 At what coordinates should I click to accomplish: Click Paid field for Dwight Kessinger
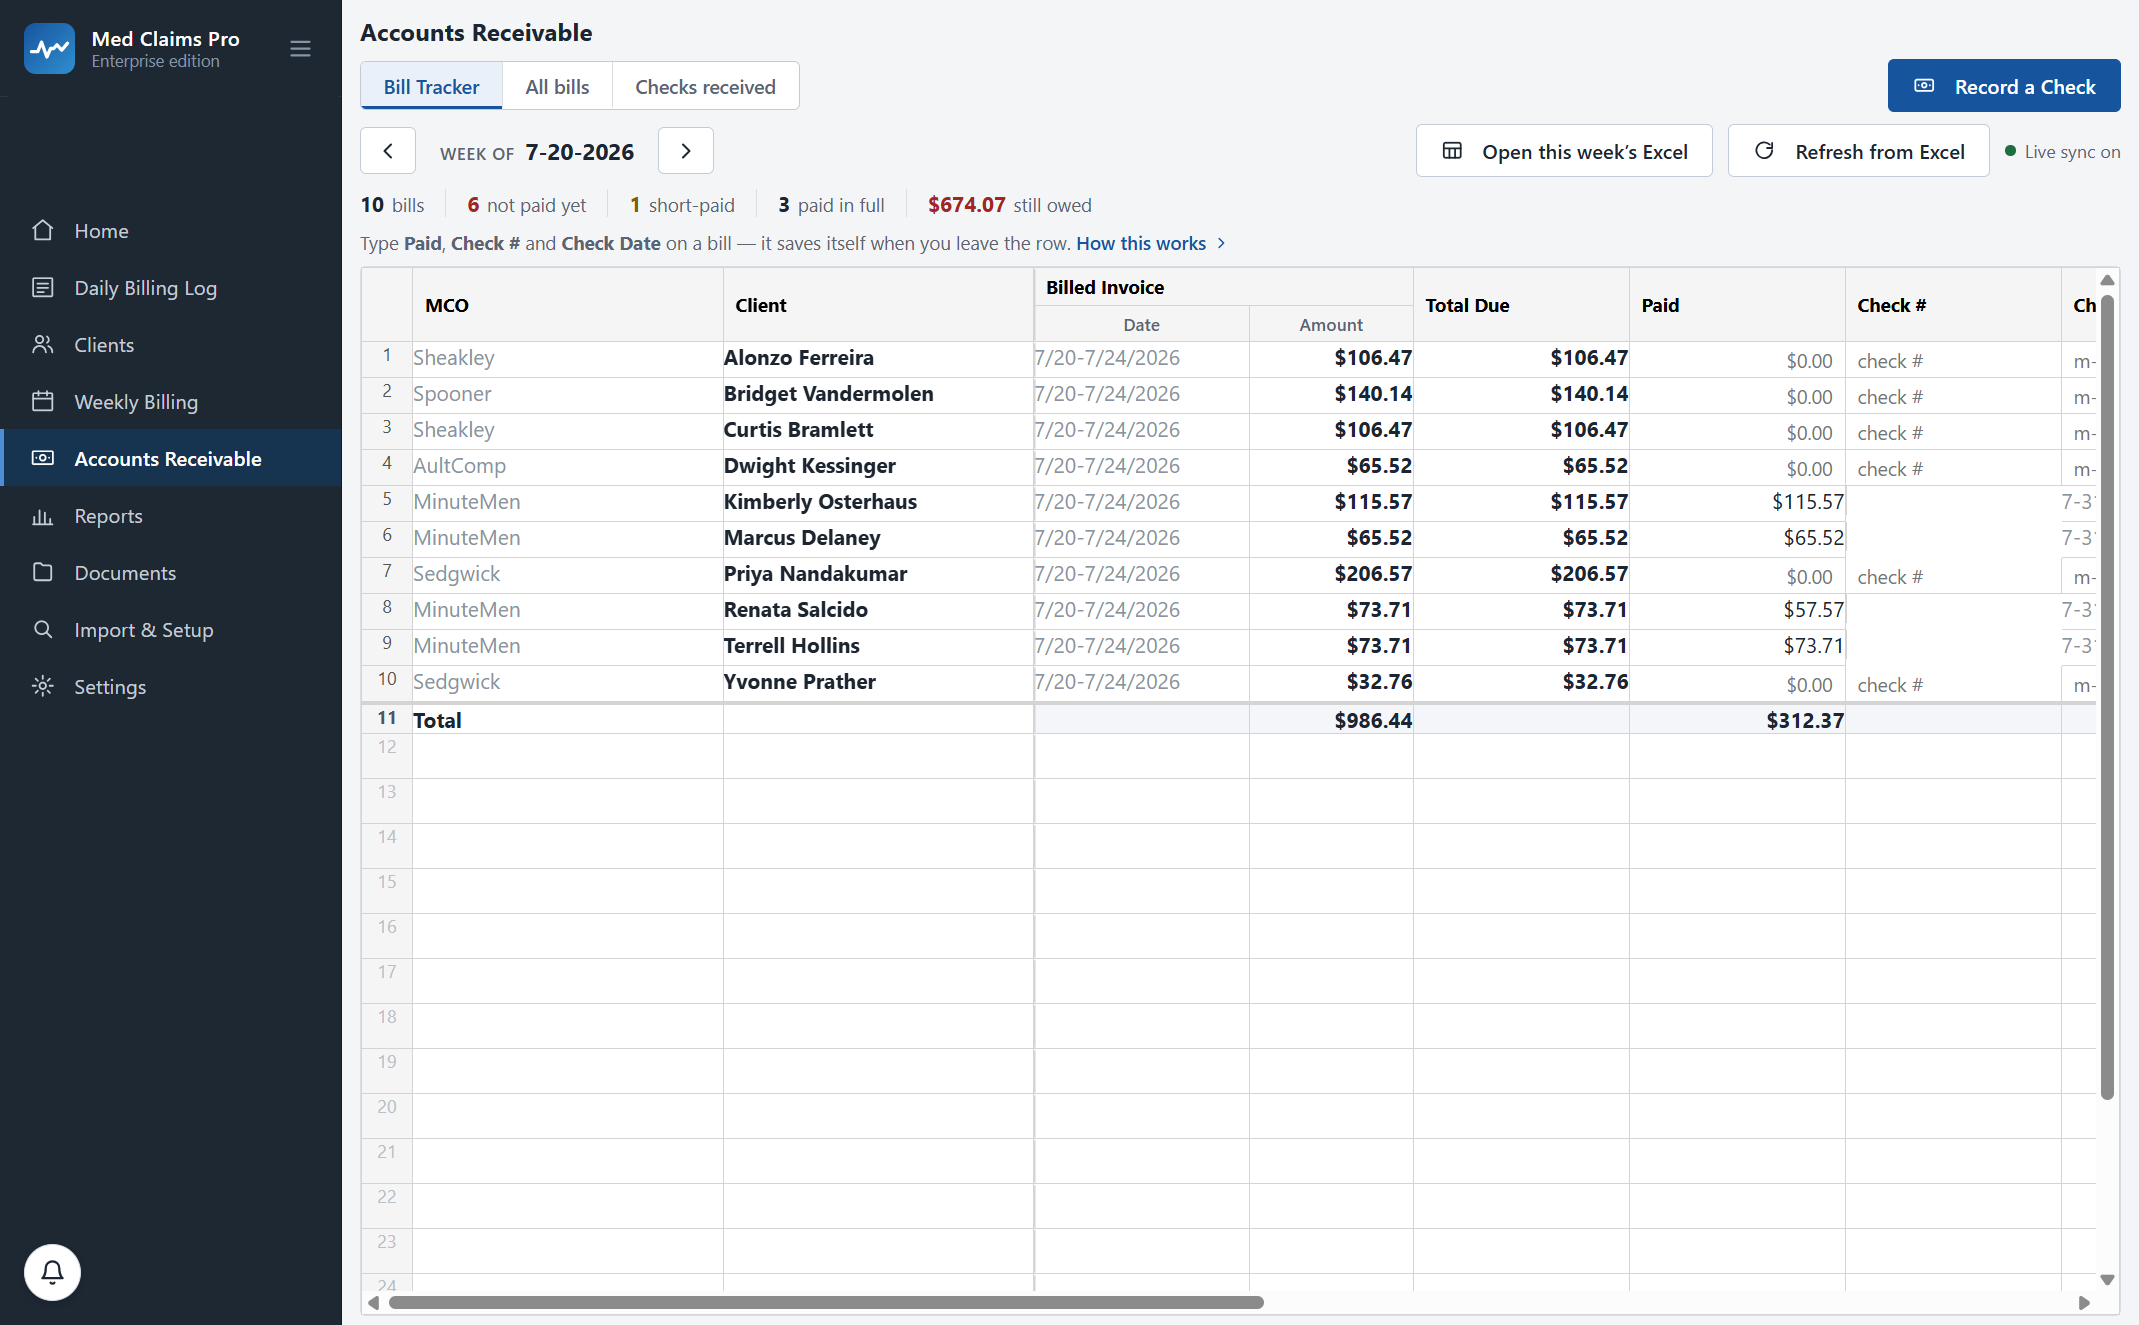[x=1737, y=468]
